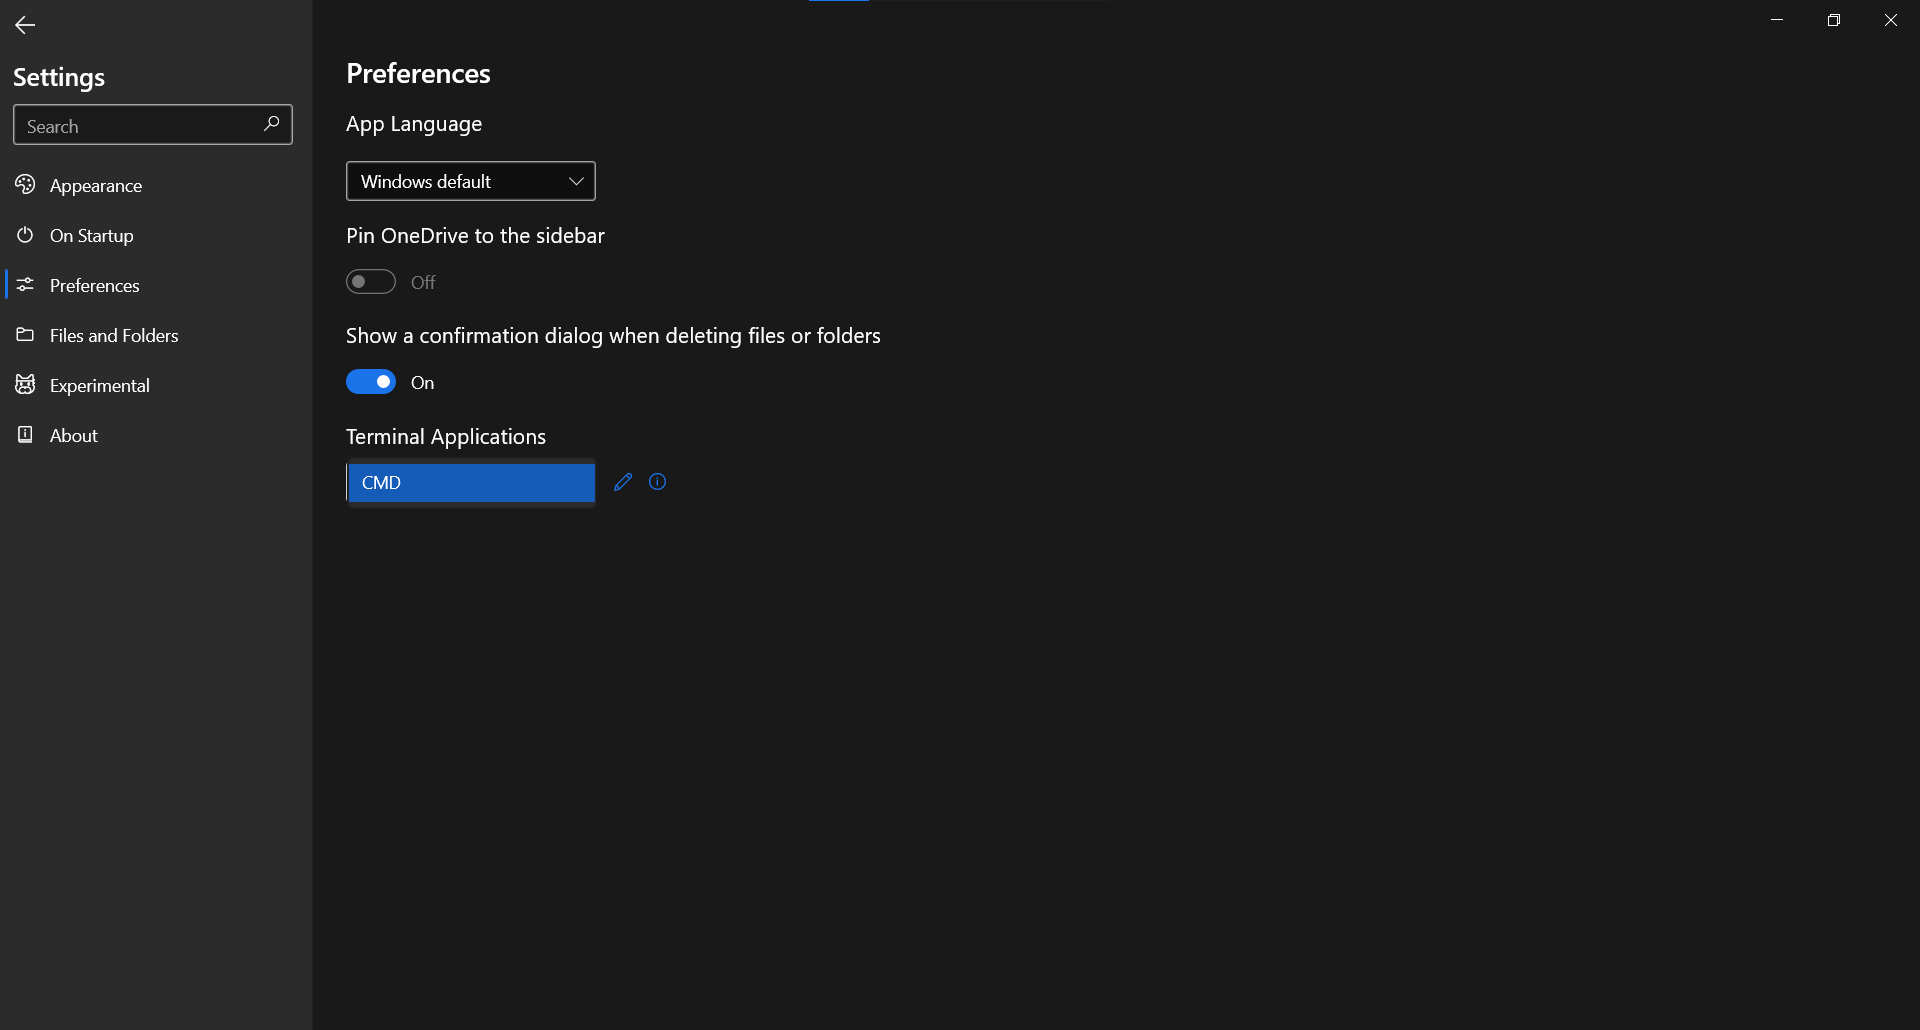The image size is (1920, 1030).
Task: Select CMD in Terminal Applications list
Action: point(471,482)
